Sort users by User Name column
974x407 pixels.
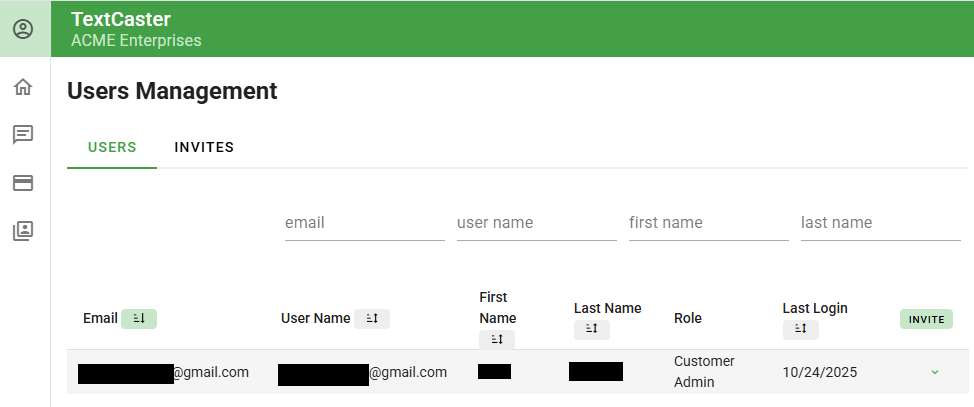pos(372,318)
